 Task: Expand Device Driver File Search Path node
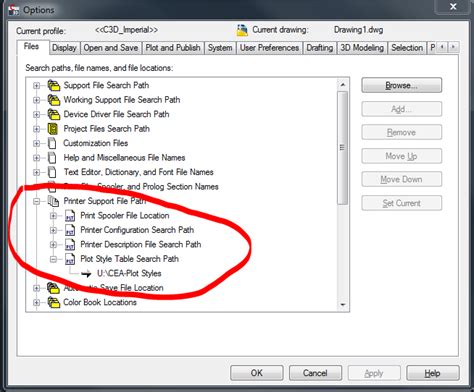coord(36,115)
